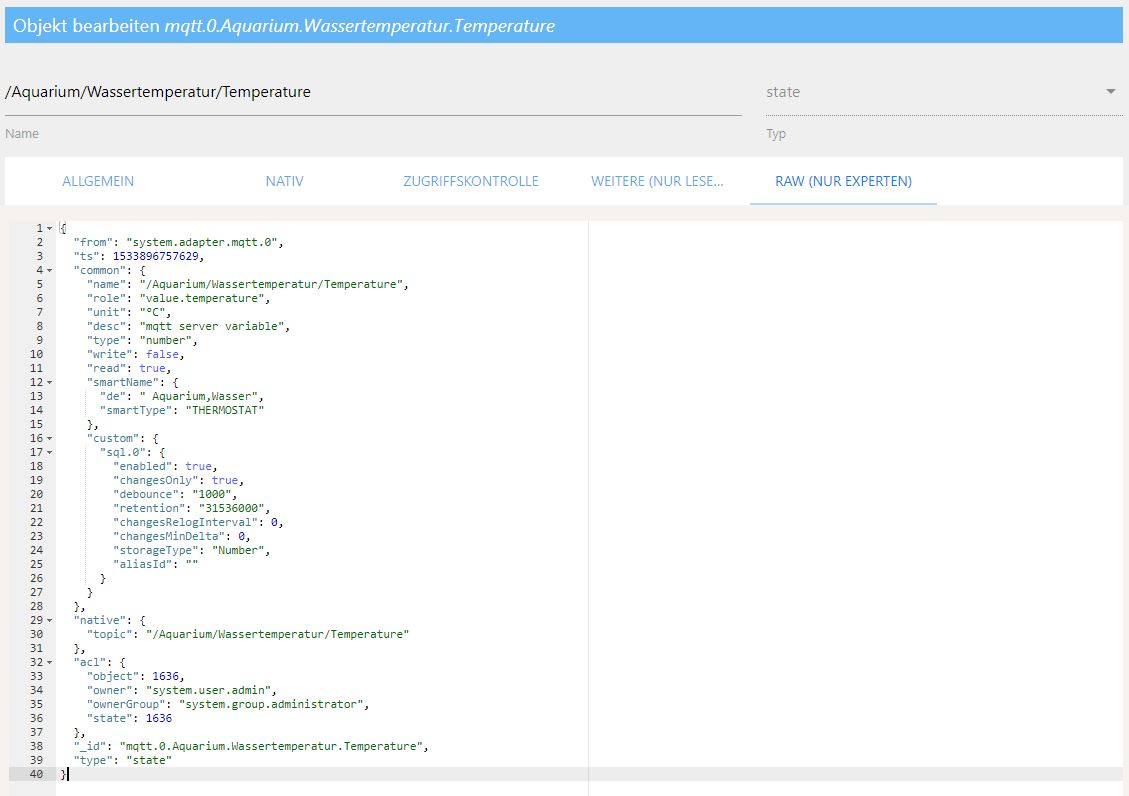Screen dimensions: 1129x796
Task: Click the "aliasId": "" line
Action: point(156,564)
